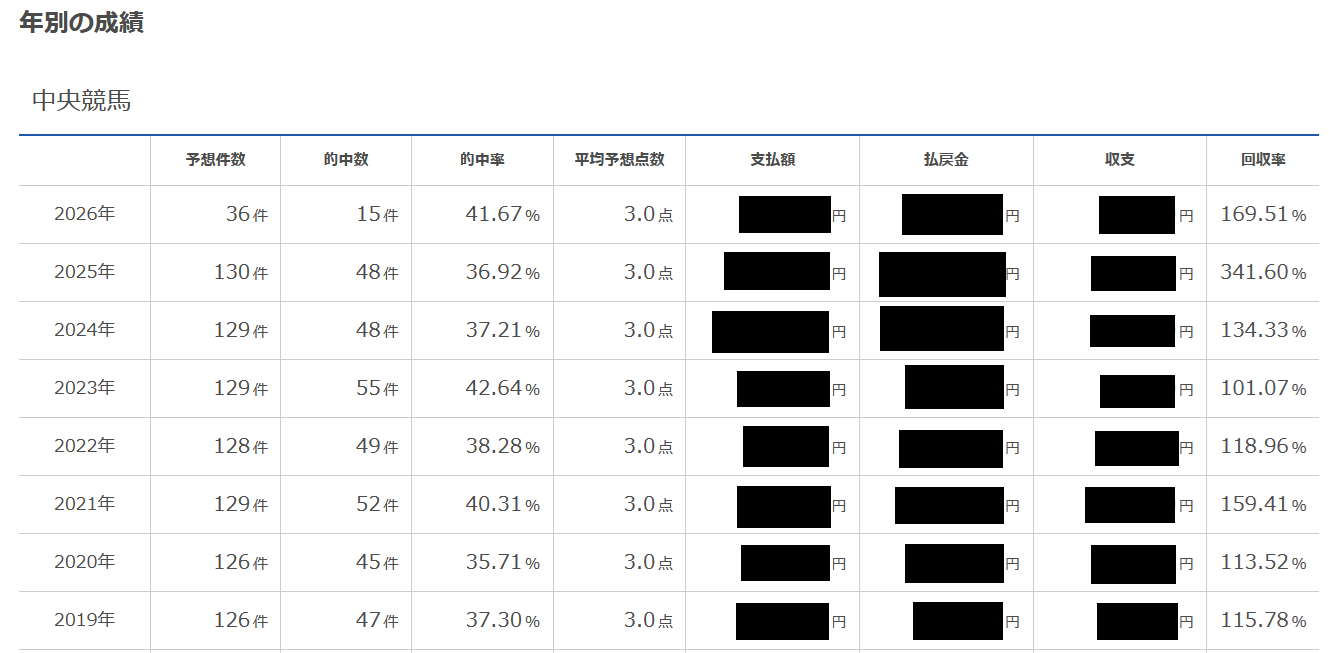This screenshot has width=1329, height=653.
Task: Click the 2025年 row label
Action: 85,272
